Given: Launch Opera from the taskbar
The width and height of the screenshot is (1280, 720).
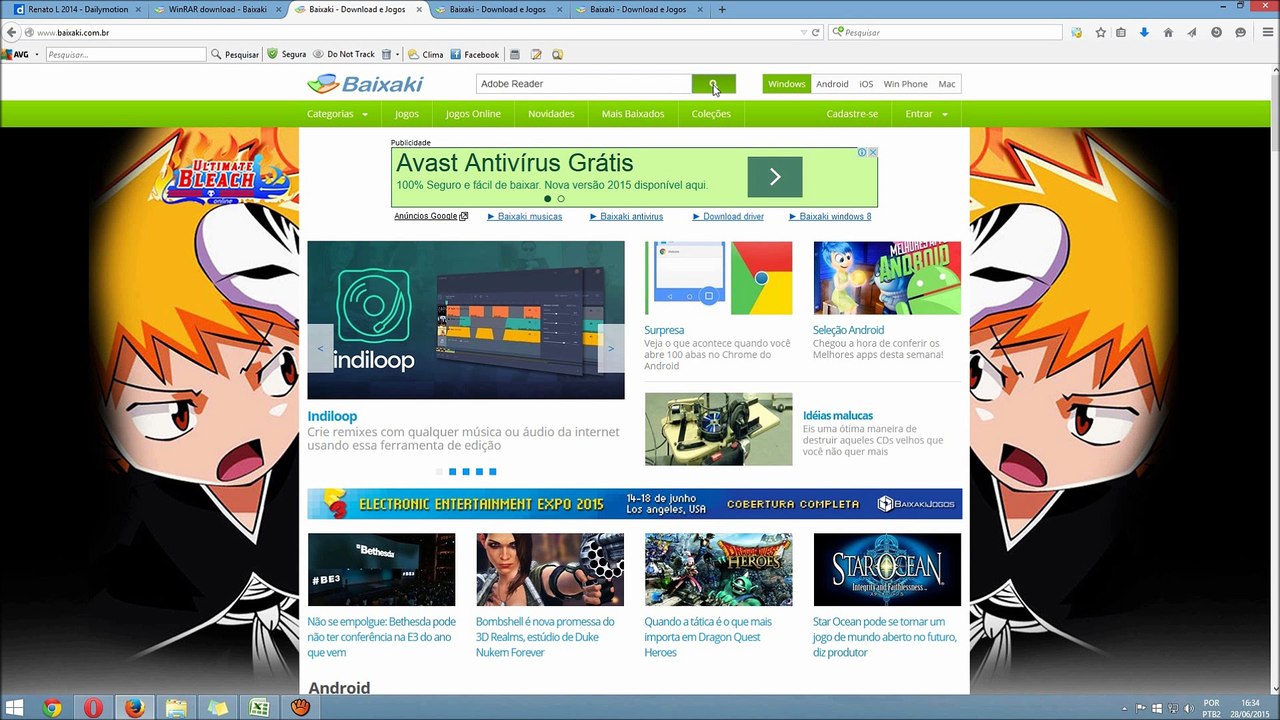Looking at the screenshot, I should [x=93, y=708].
